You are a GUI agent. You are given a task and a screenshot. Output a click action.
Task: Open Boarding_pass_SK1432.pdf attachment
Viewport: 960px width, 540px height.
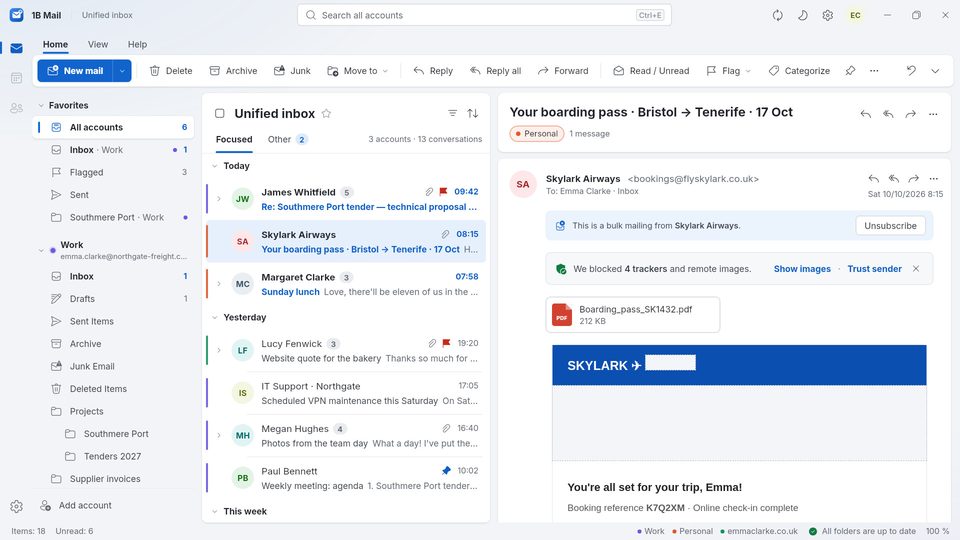[x=633, y=315]
